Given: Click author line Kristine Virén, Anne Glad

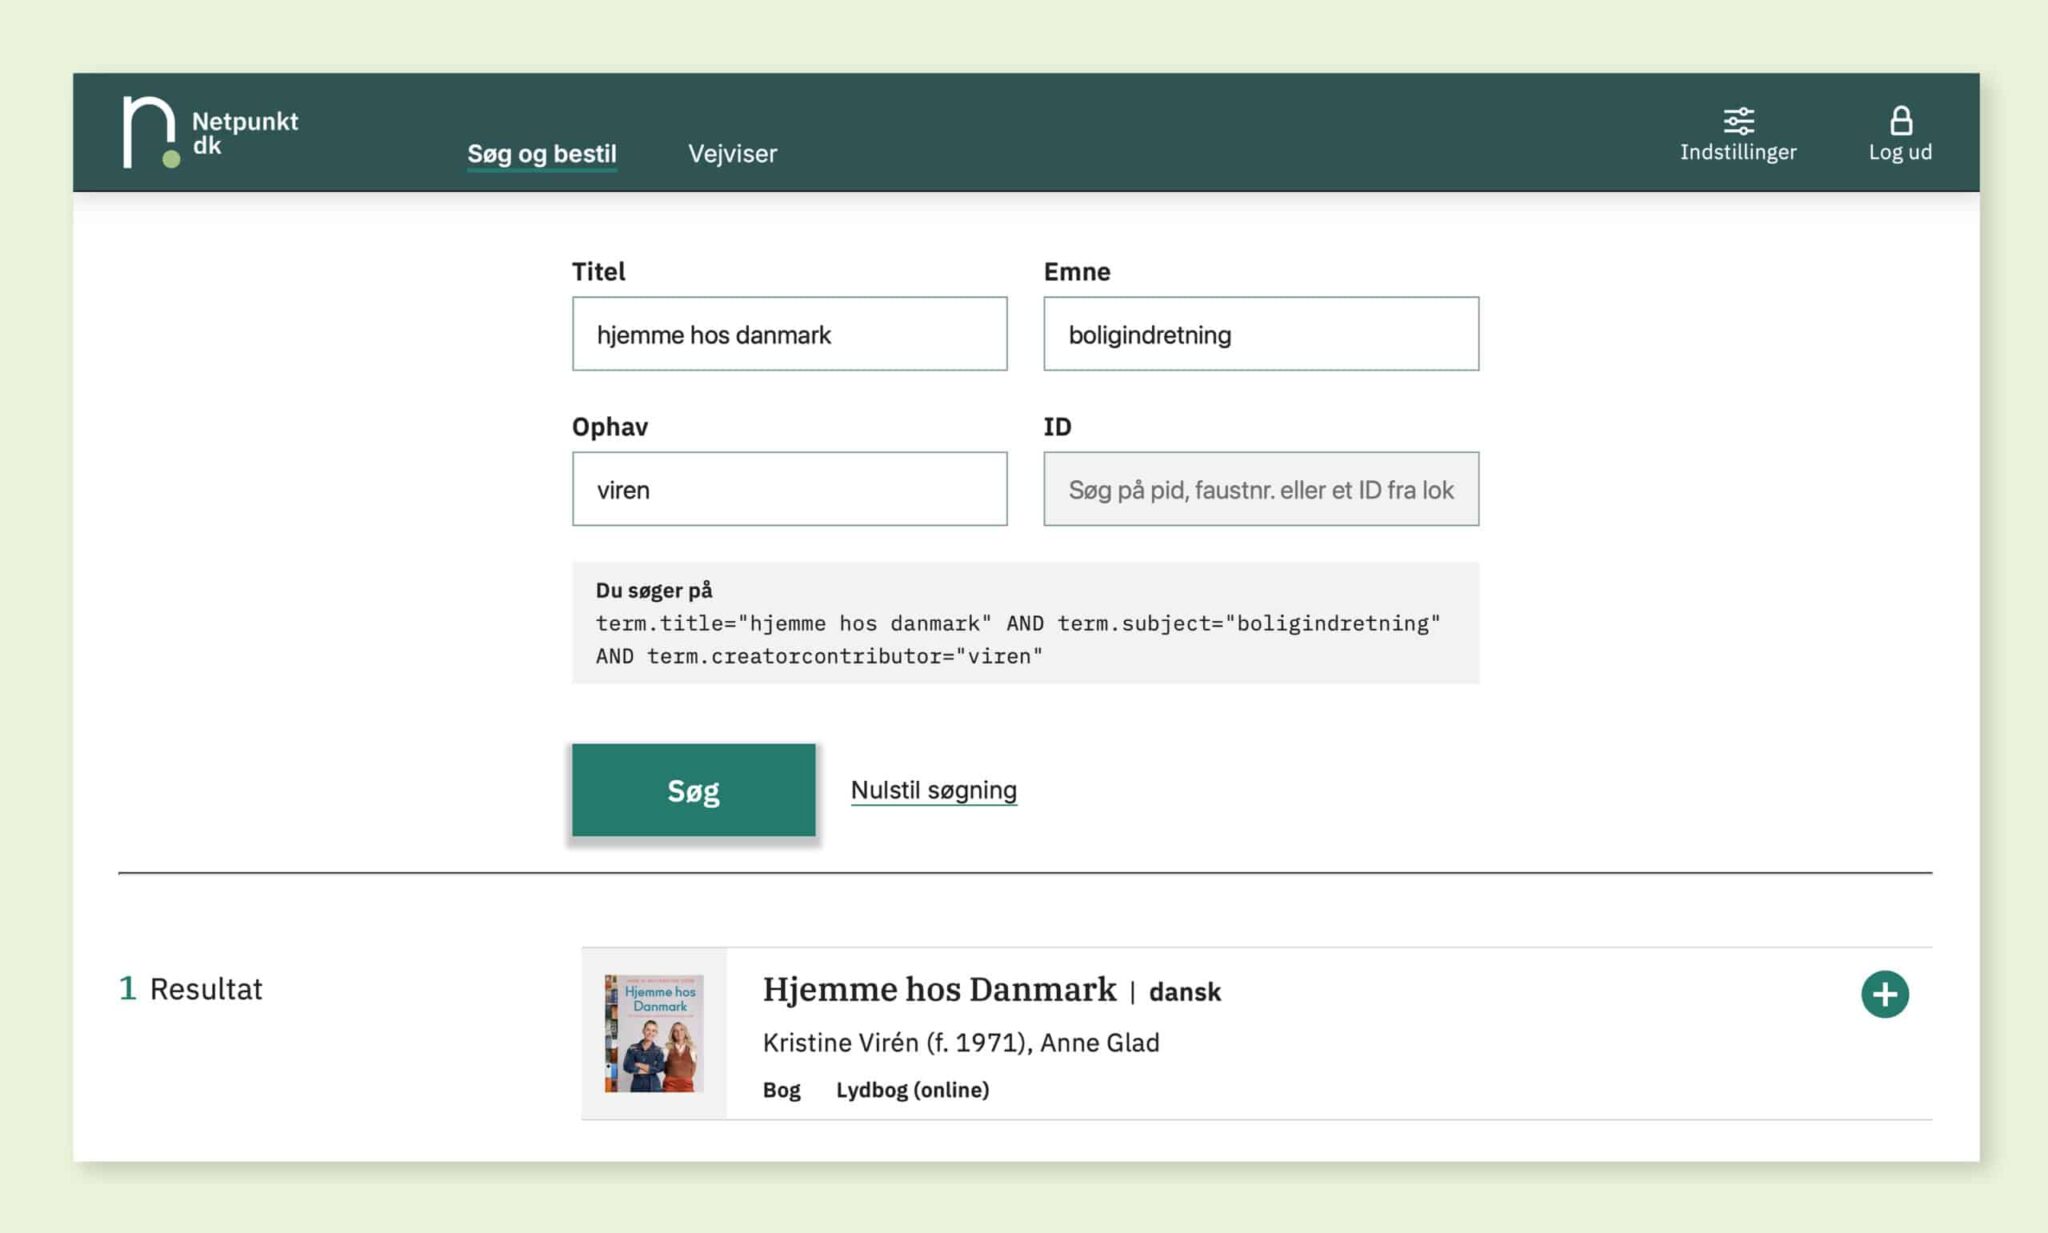Looking at the screenshot, I should pyautogui.click(x=960, y=1042).
